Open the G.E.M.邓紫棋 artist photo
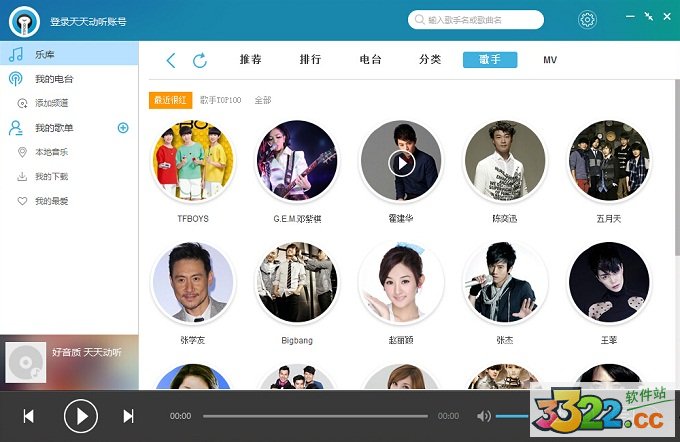 [x=297, y=161]
